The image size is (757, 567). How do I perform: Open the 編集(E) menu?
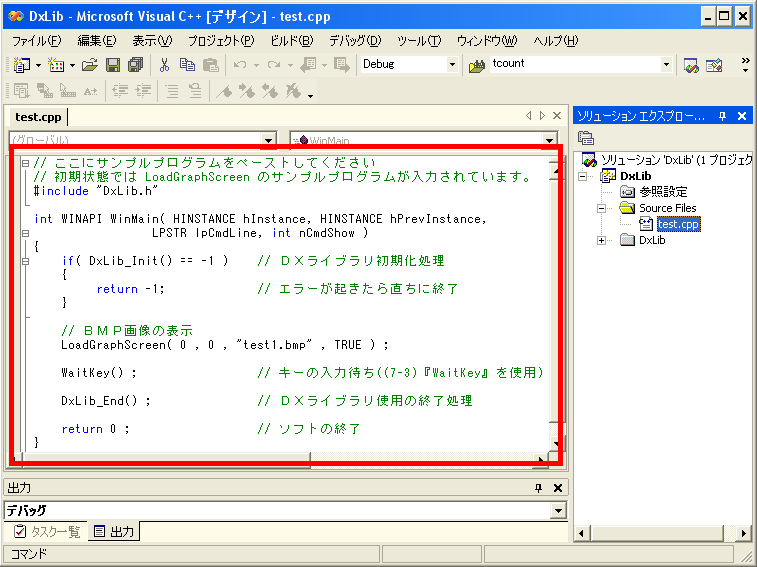click(97, 41)
